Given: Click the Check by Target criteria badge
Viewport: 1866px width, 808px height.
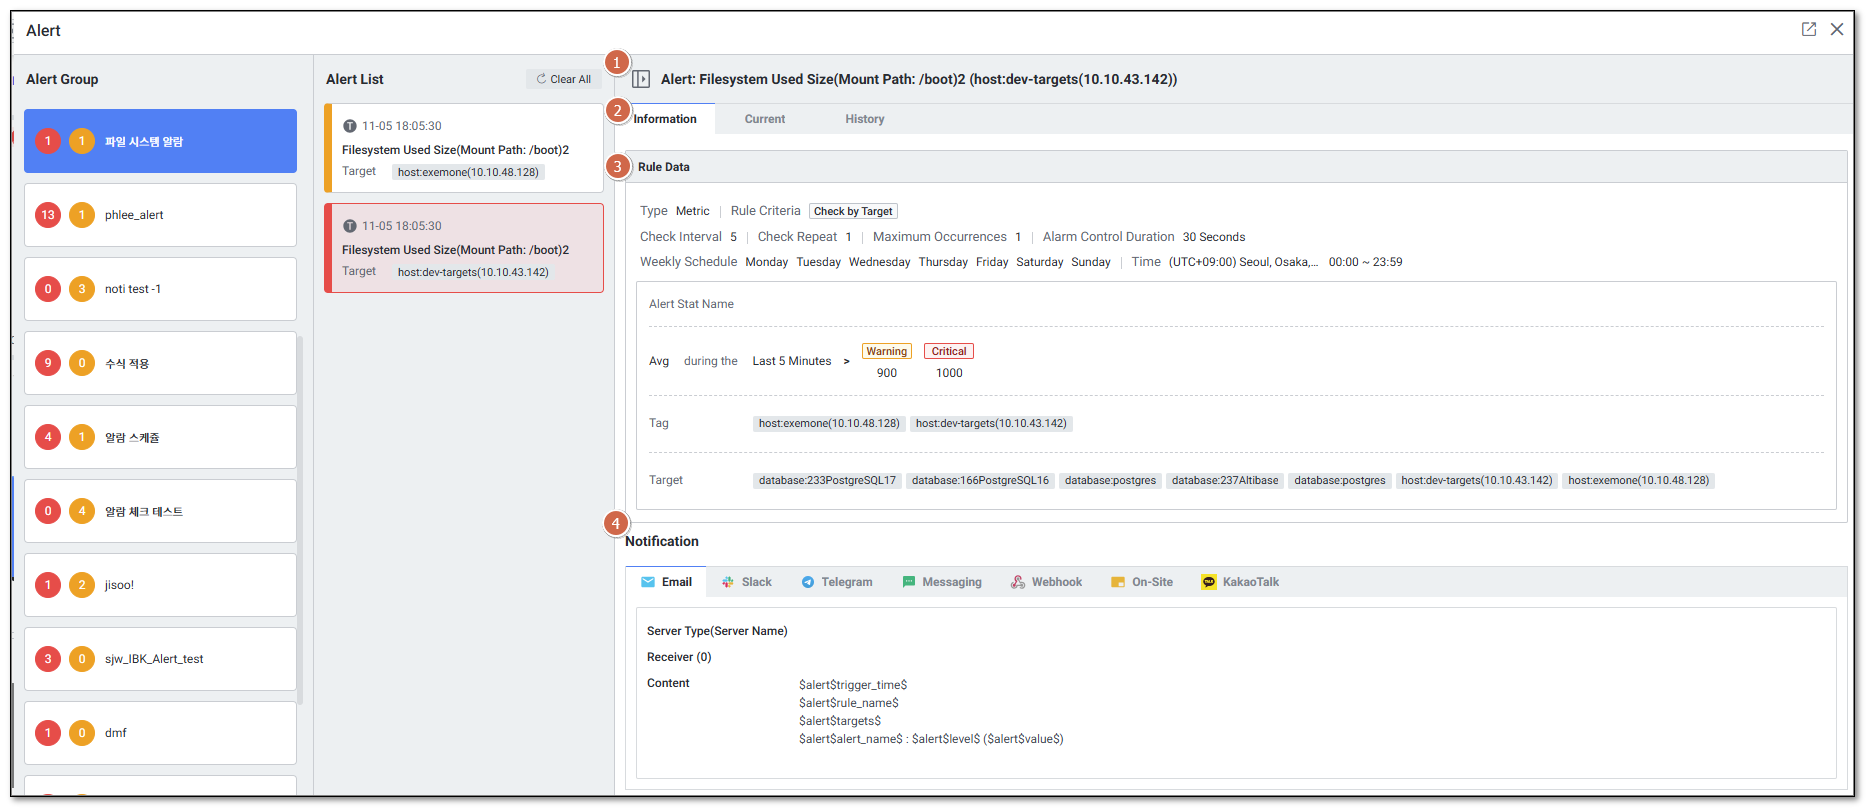Looking at the screenshot, I should [853, 211].
